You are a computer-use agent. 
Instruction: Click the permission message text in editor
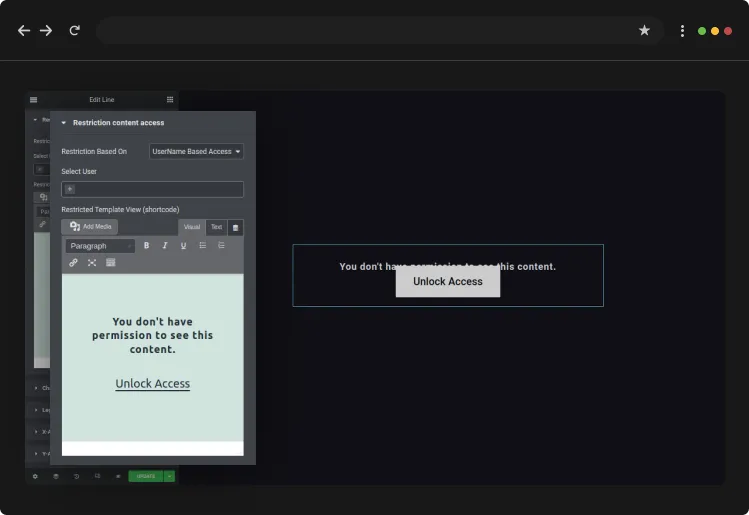[x=152, y=335]
